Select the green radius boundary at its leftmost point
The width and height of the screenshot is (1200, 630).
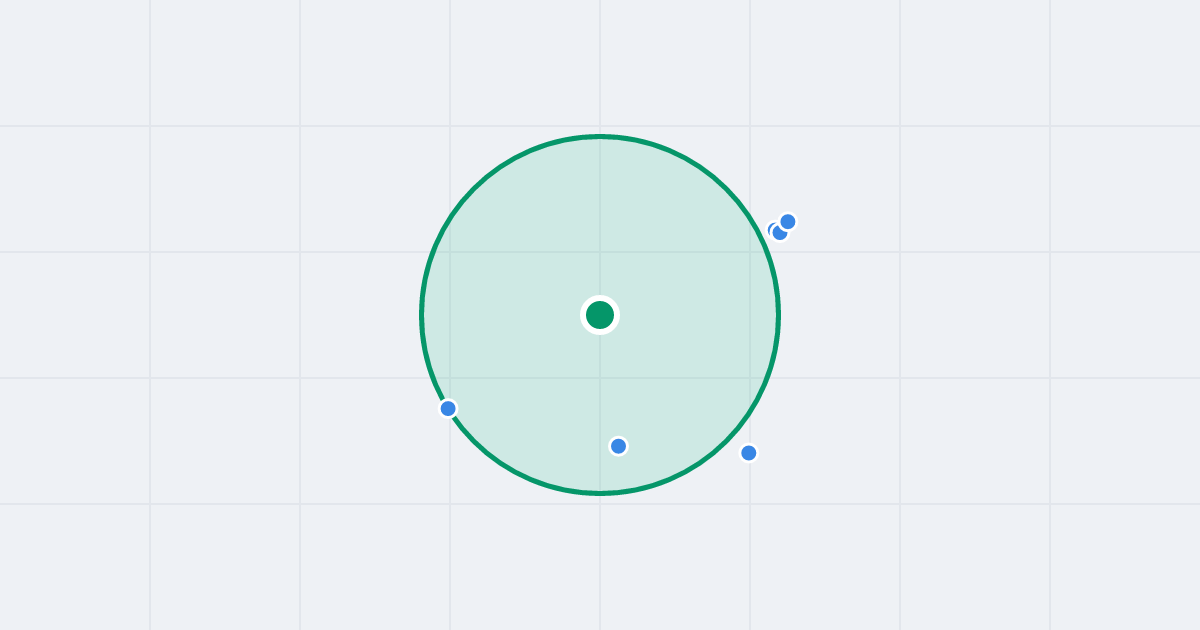tap(421, 315)
